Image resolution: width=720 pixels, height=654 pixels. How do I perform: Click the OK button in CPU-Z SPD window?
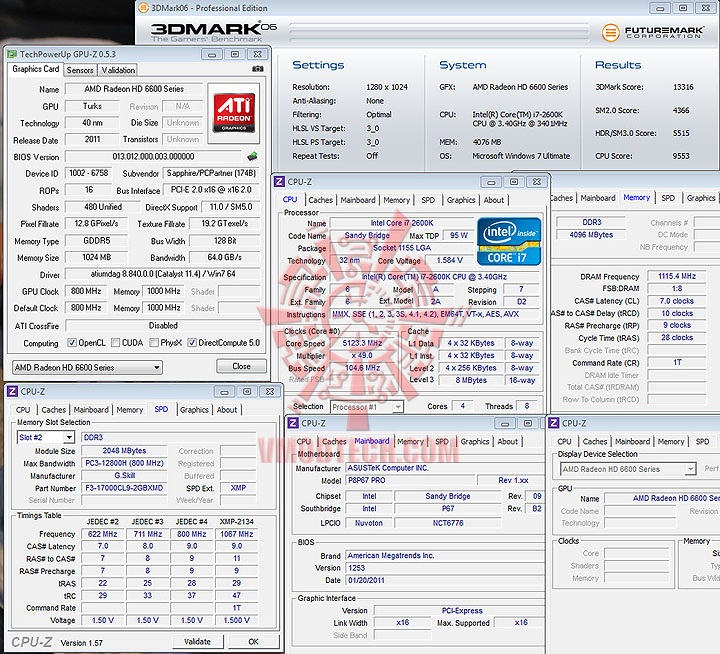(253, 641)
